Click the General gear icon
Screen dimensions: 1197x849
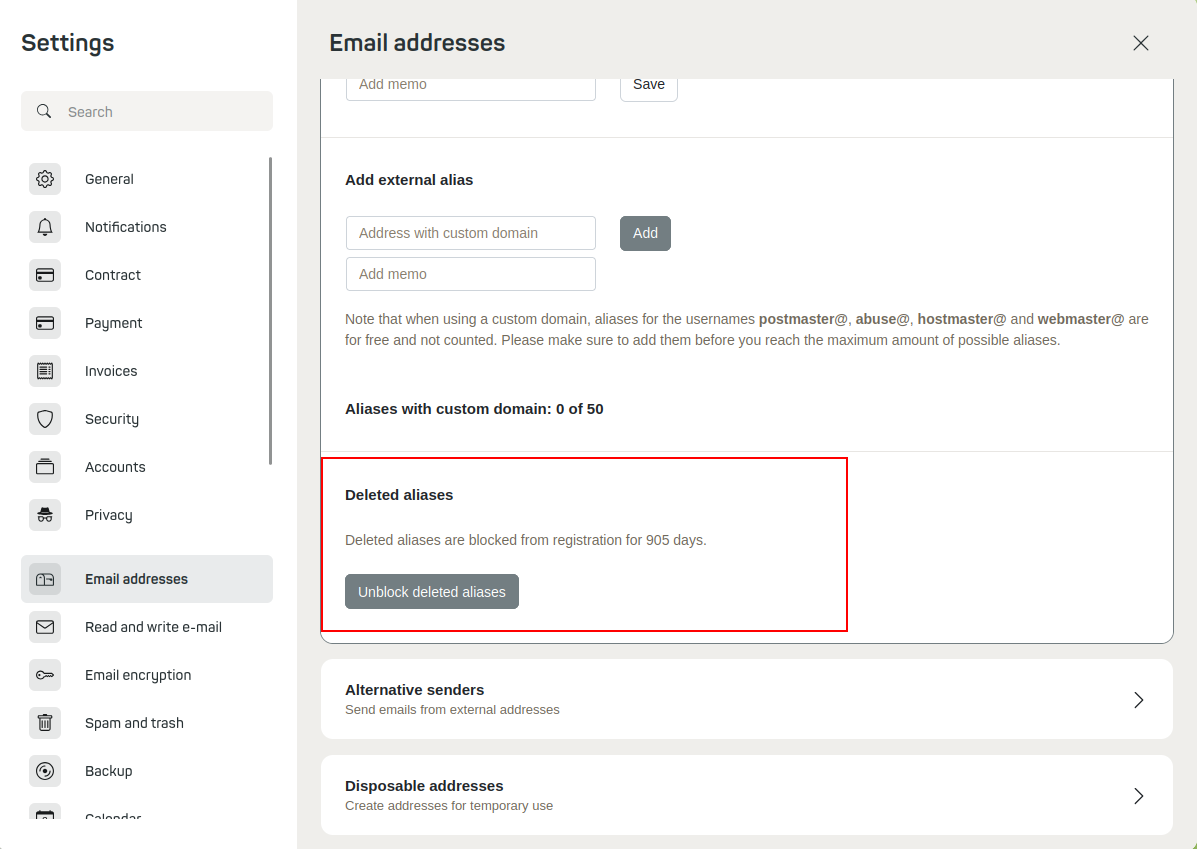coord(45,179)
